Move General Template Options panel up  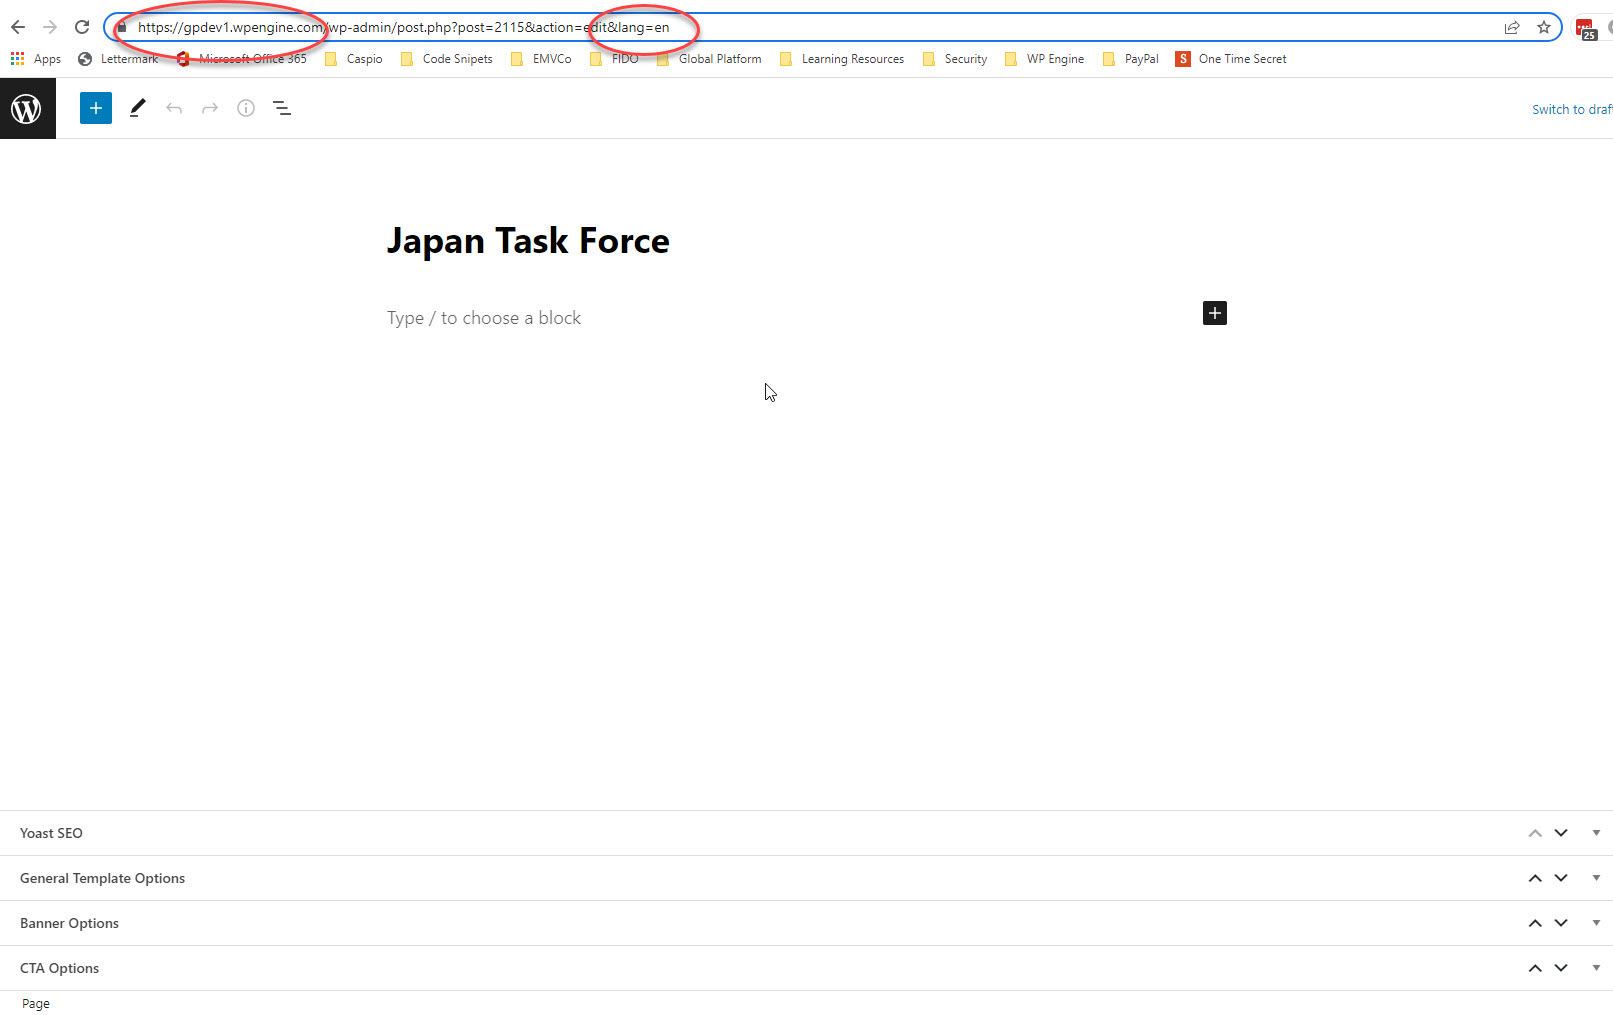click(x=1535, y=878)
